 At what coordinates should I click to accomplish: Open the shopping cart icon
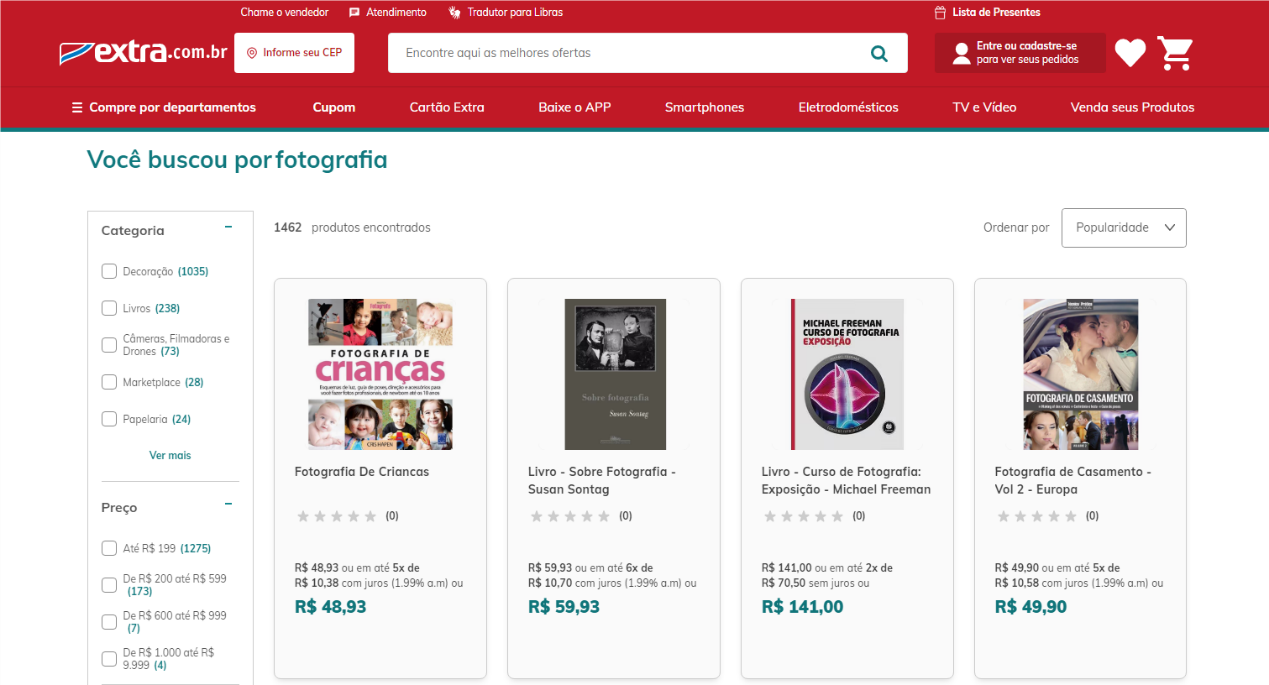[1176, 53]
